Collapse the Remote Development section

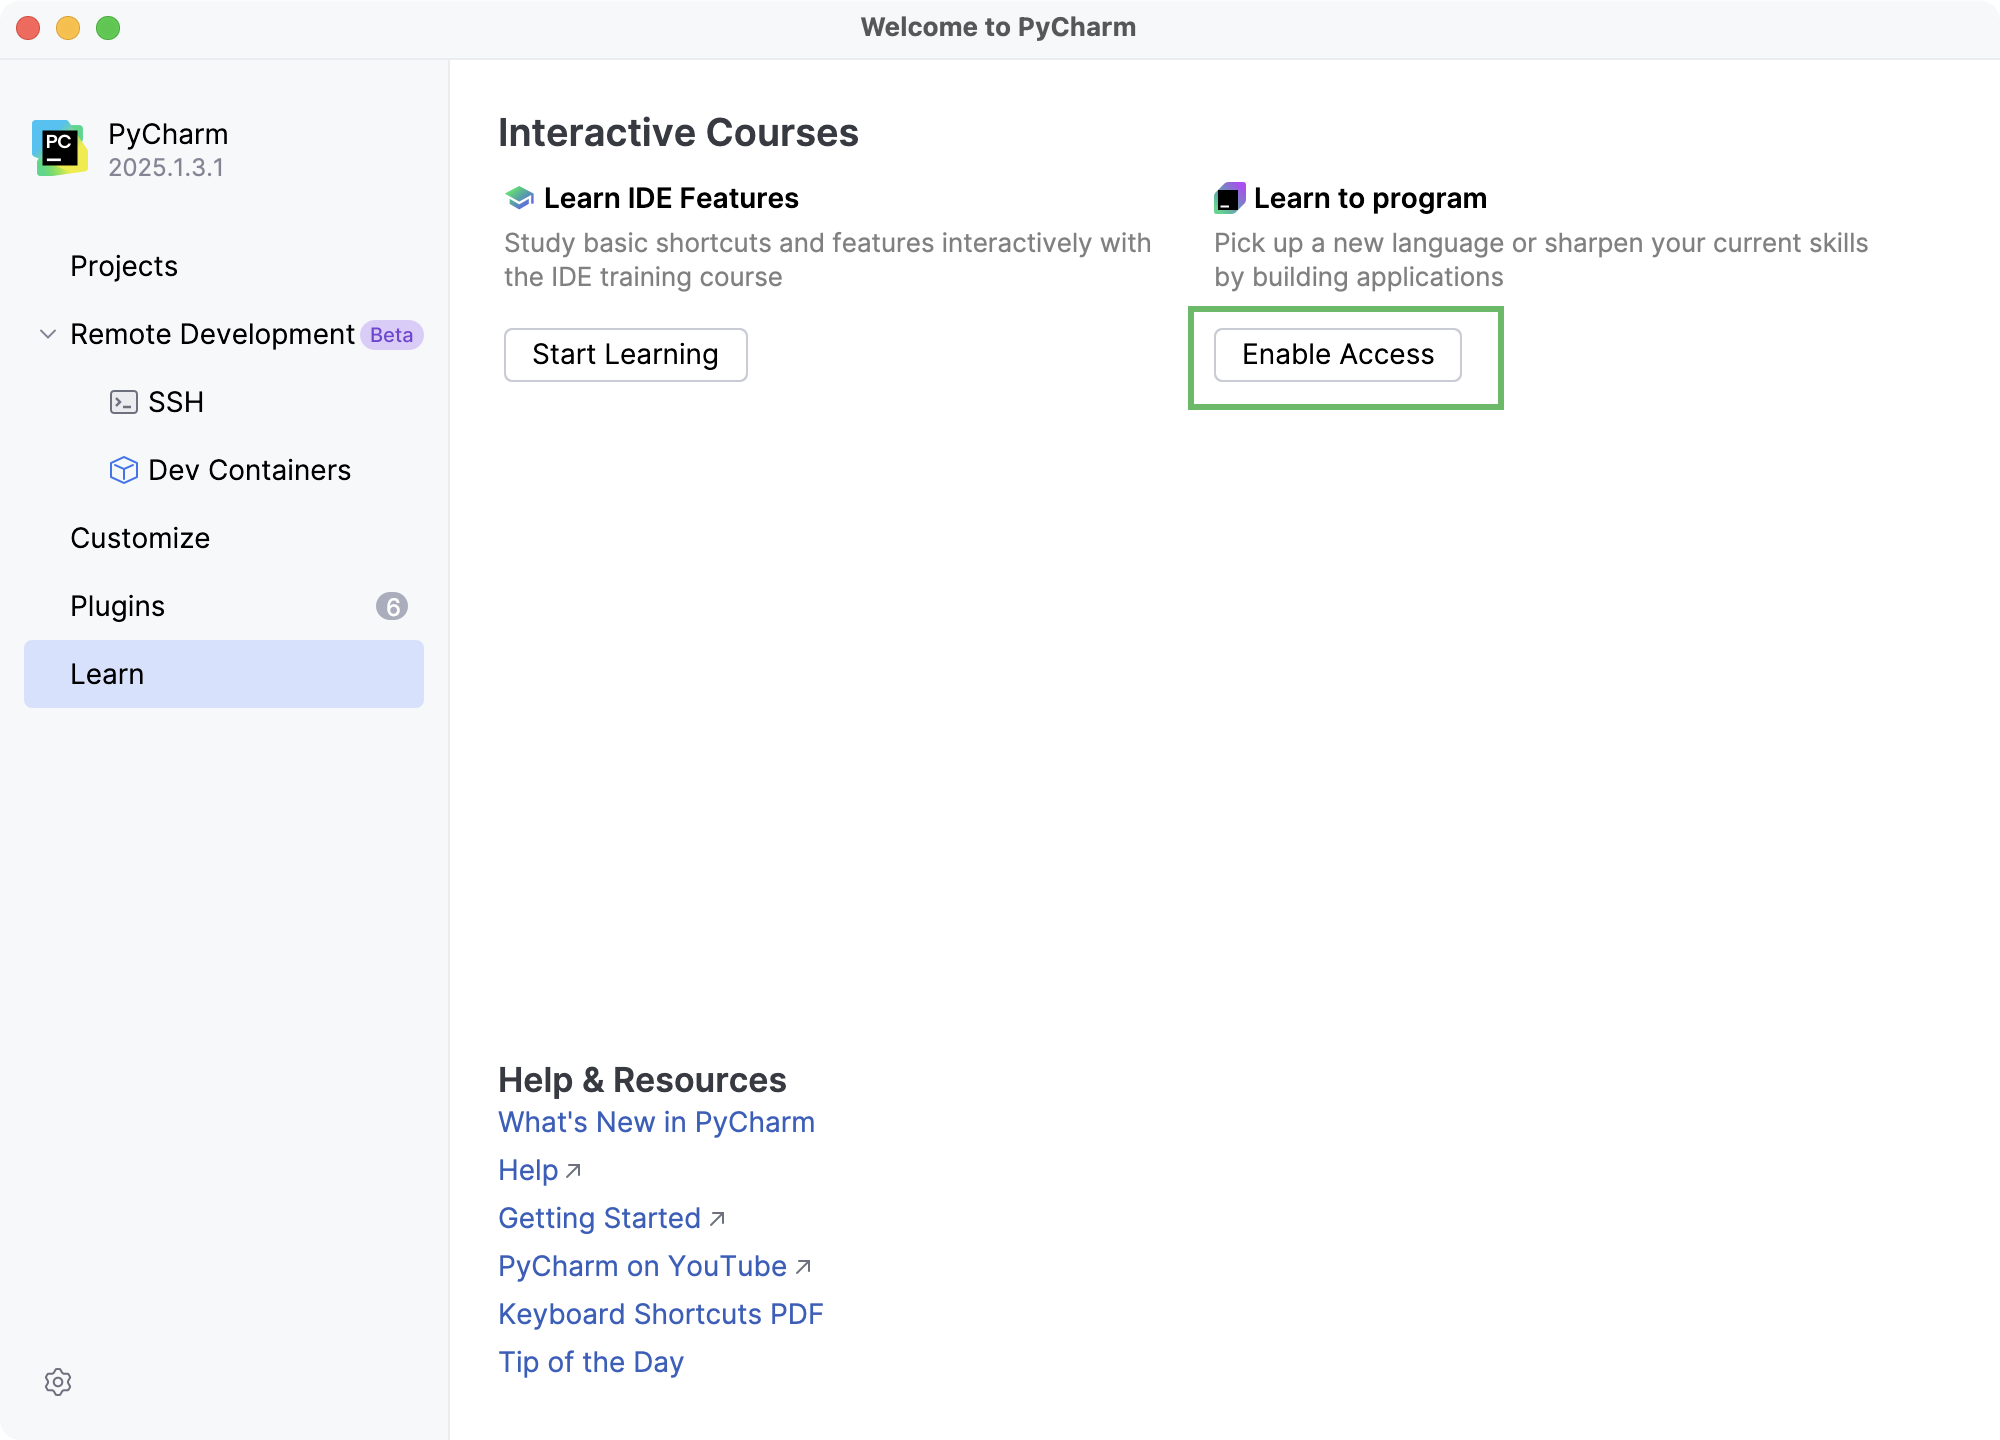[x=46, y=334]
